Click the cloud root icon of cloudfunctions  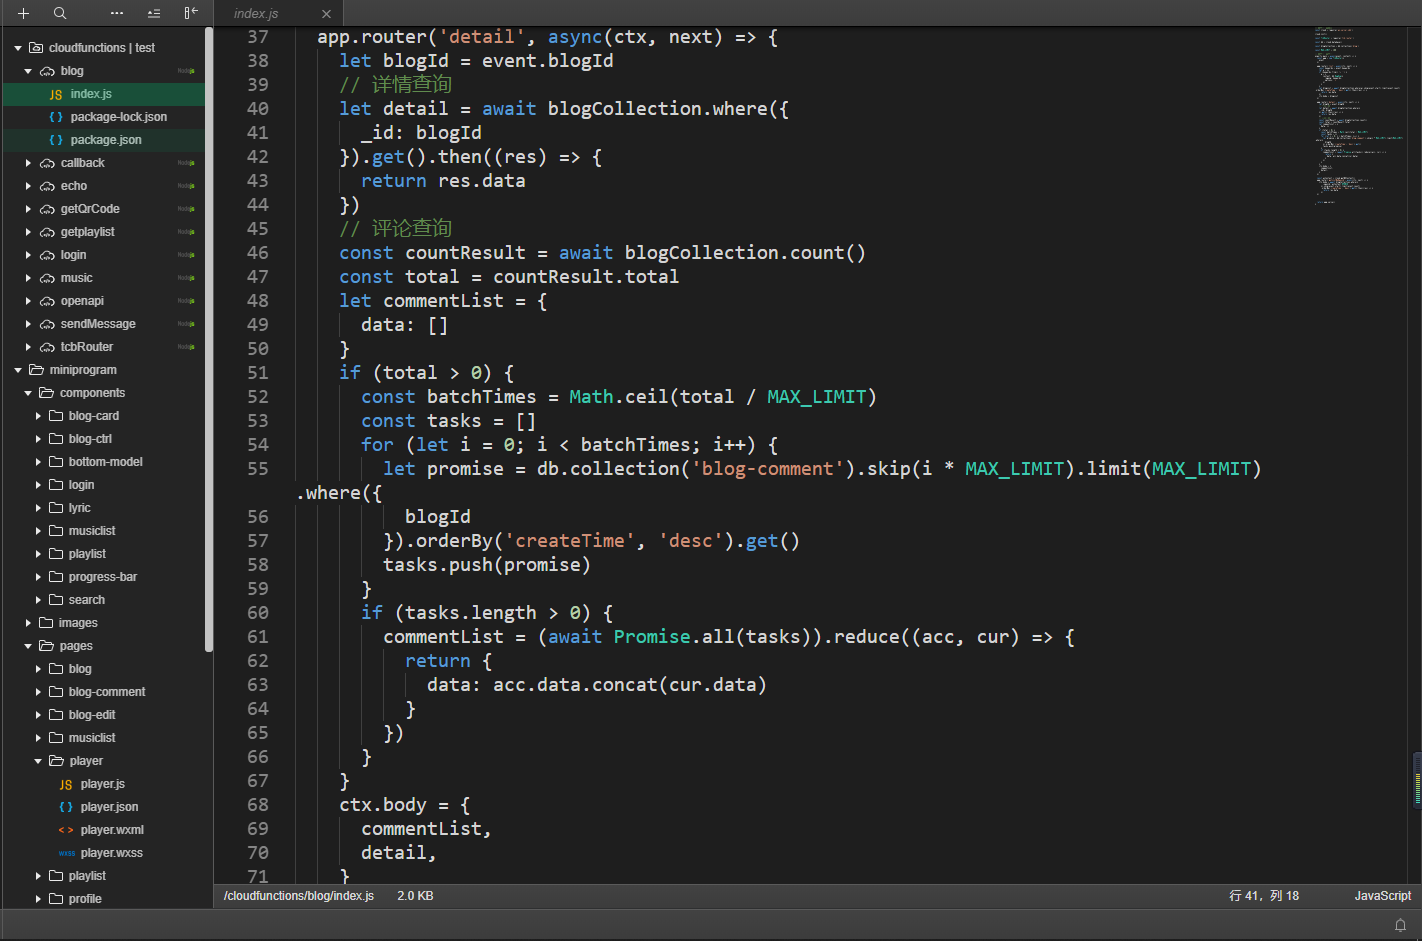coord(36,48)
